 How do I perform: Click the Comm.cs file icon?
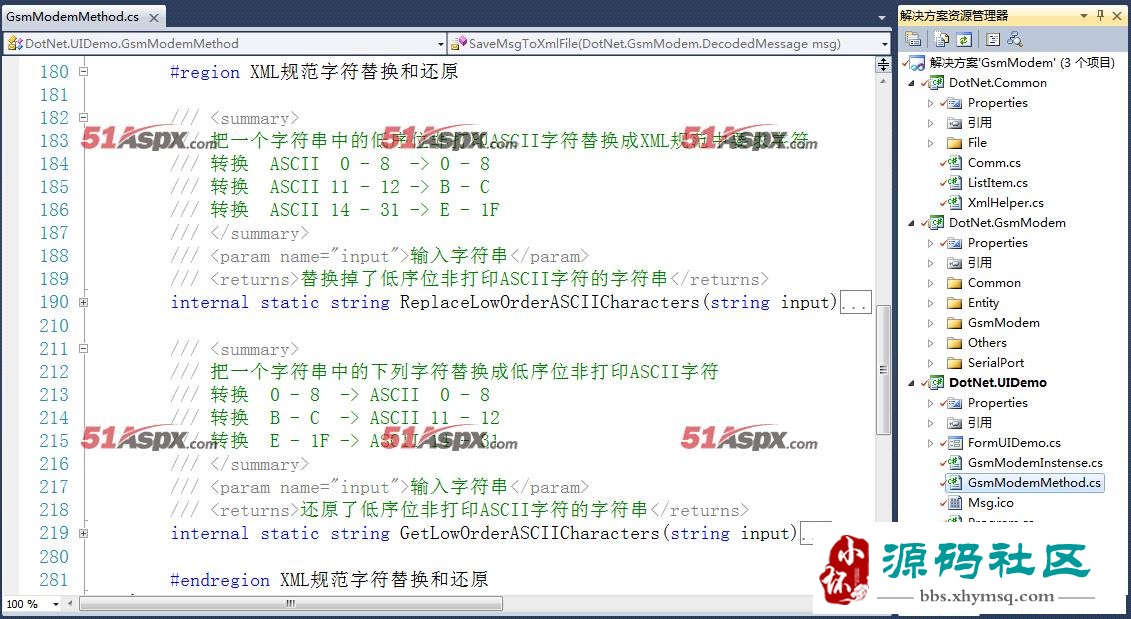click(954, 162)
